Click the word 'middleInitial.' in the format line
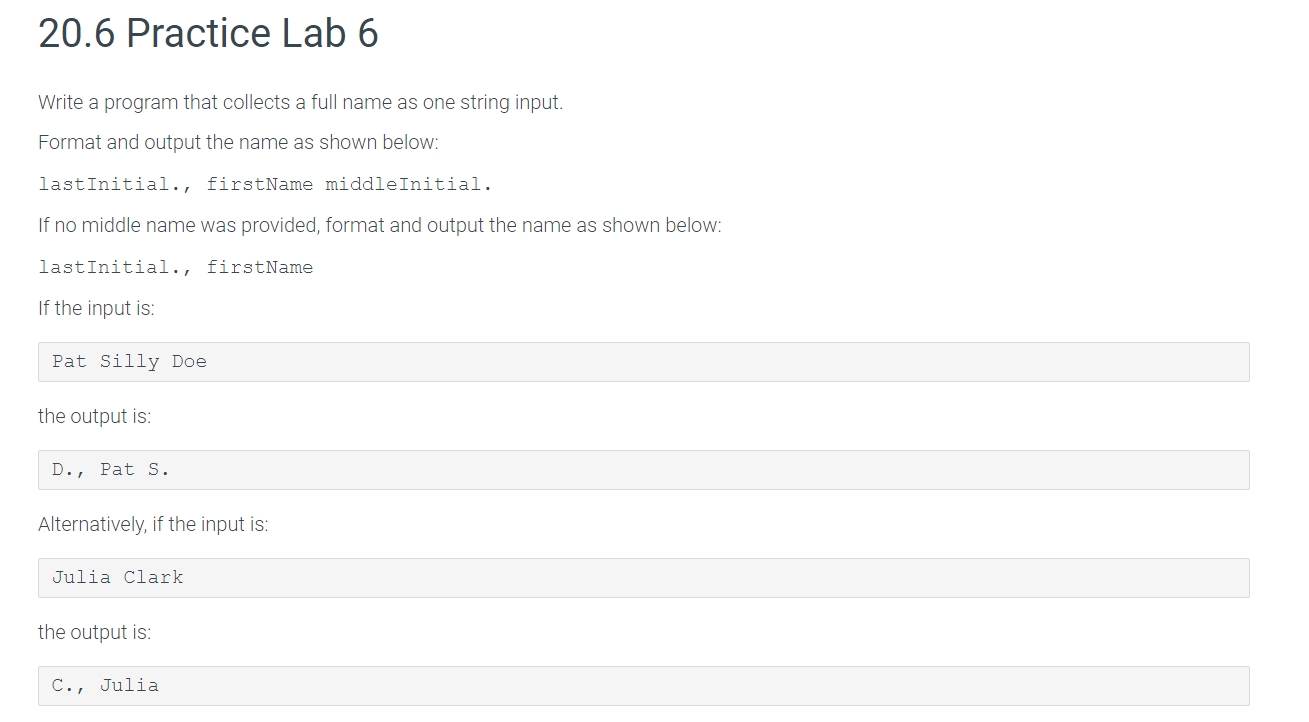 (409, 185)
